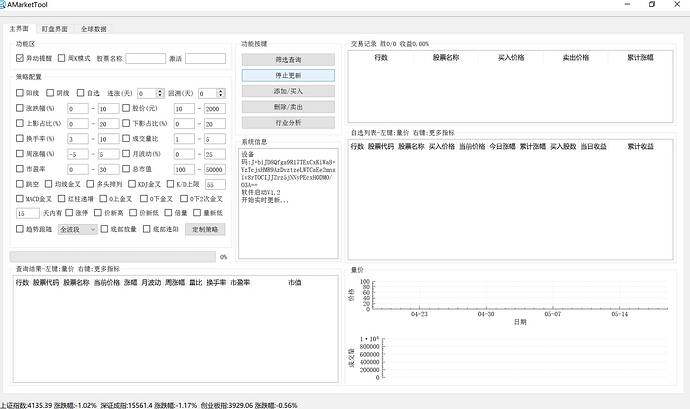Click the 添加/买入 button
690x409 pixels.
288,91
